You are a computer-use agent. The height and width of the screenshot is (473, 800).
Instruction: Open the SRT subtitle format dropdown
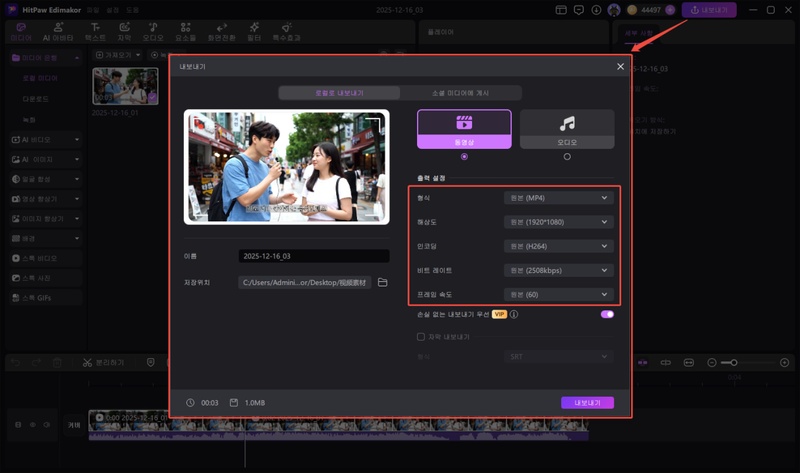pos(559,357)
